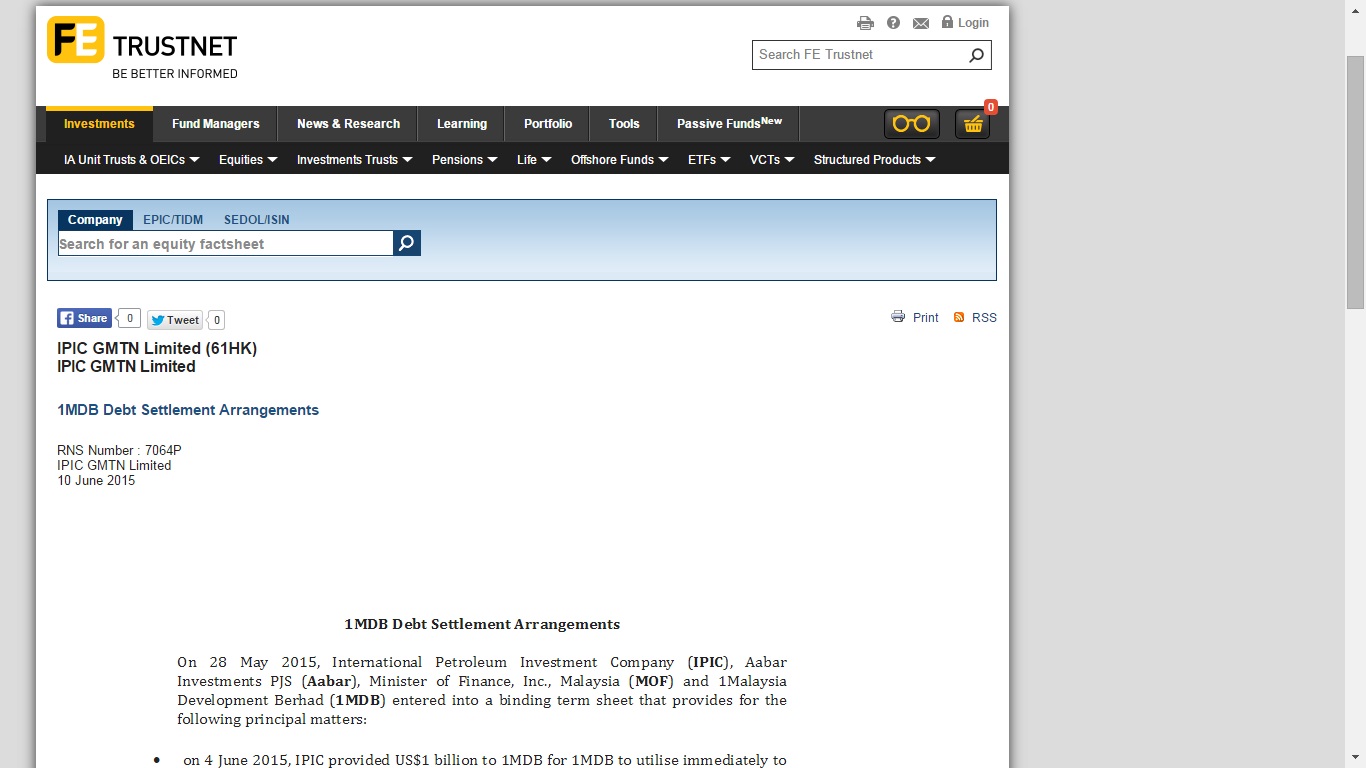Open the help question mark icon

click(x=893, y=23)
